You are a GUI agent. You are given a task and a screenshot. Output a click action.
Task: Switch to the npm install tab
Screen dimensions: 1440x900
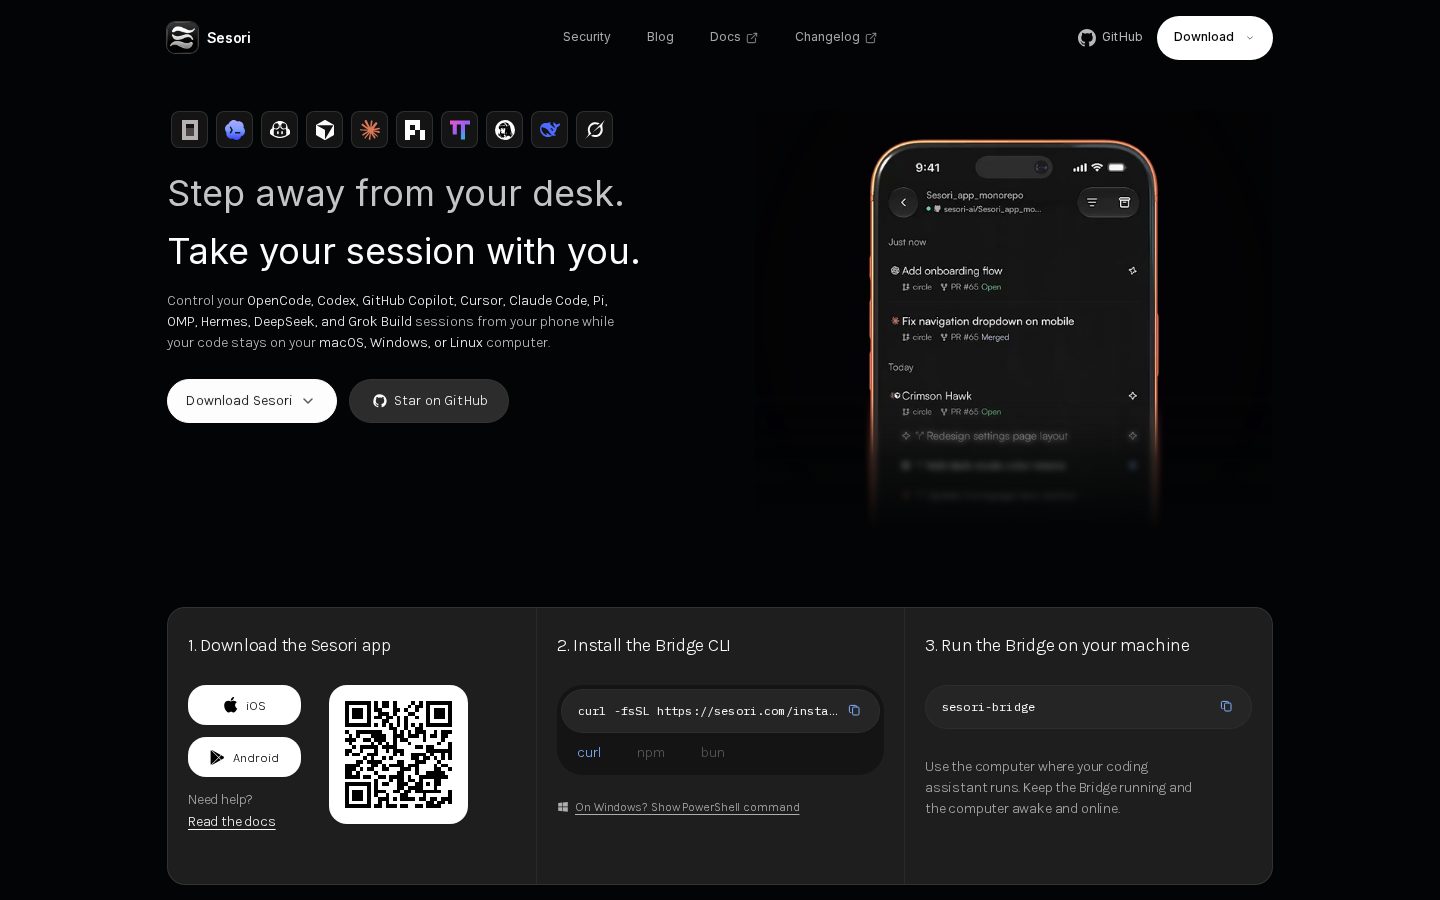point(650,752)
